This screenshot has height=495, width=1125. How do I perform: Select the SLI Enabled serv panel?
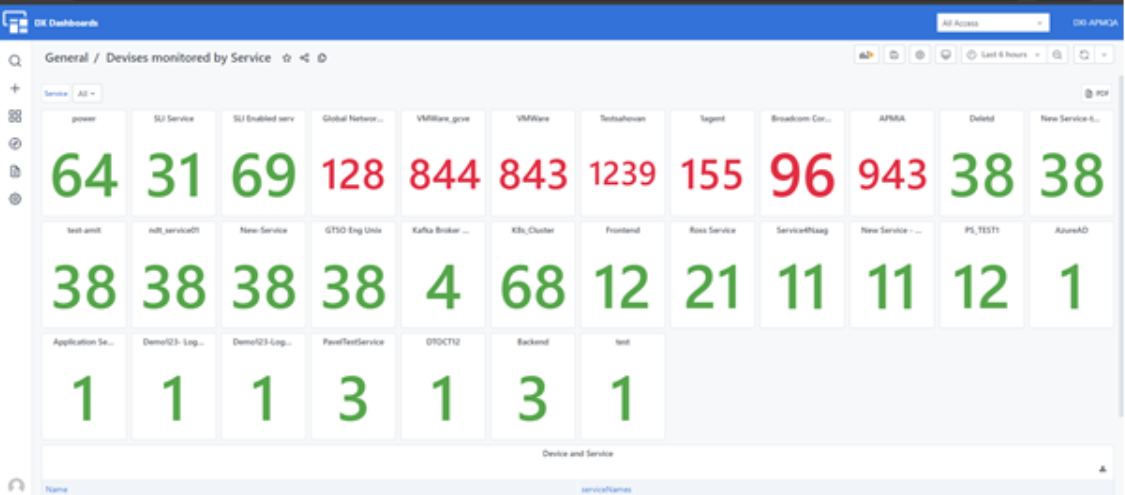pos(264,164)
